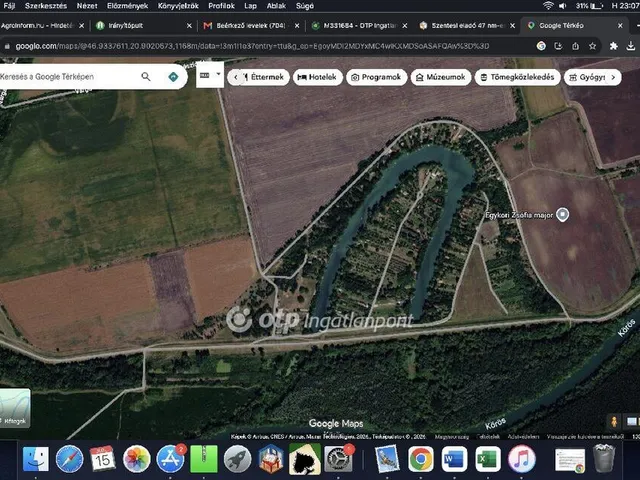Viewport: 640px width, 480px height.
Task: Open Chrome downloads icon
Action: [x=631, y=46]
